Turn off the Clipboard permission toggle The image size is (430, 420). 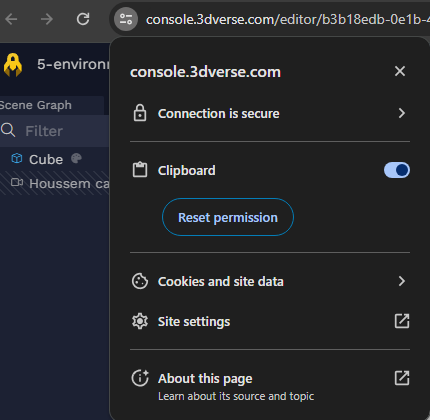click(397, 170)
